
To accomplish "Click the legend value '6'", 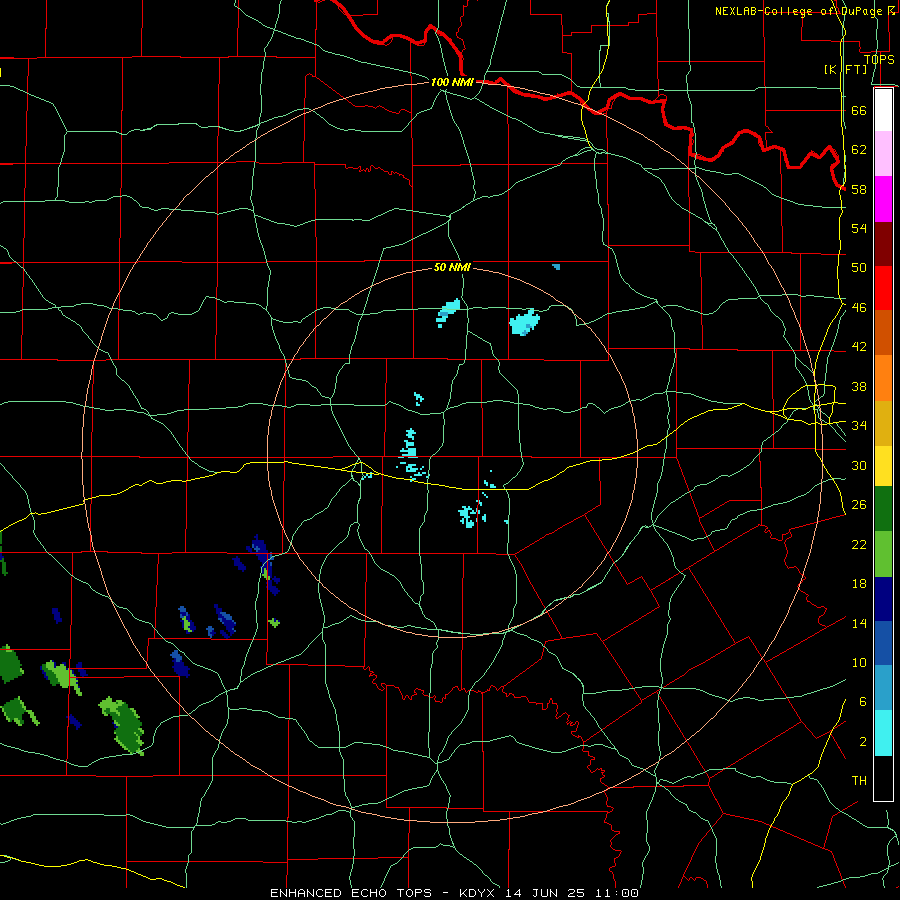I will tap(863, 702).
